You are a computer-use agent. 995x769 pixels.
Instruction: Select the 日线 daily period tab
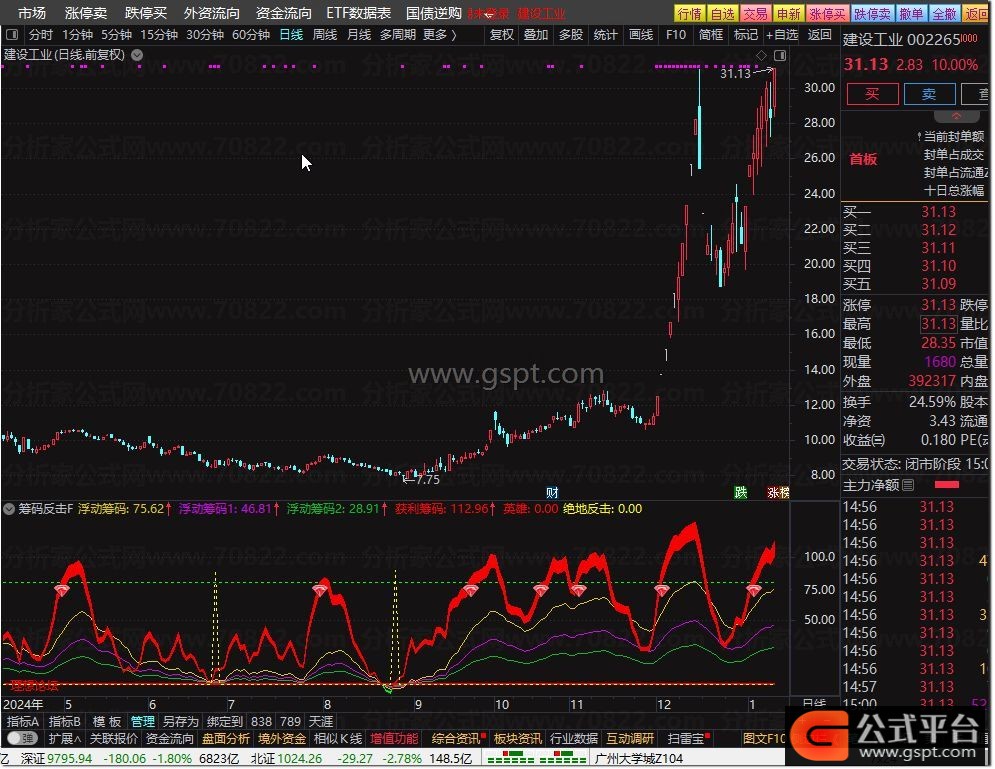pyautogui.click(x=291, y=35)
